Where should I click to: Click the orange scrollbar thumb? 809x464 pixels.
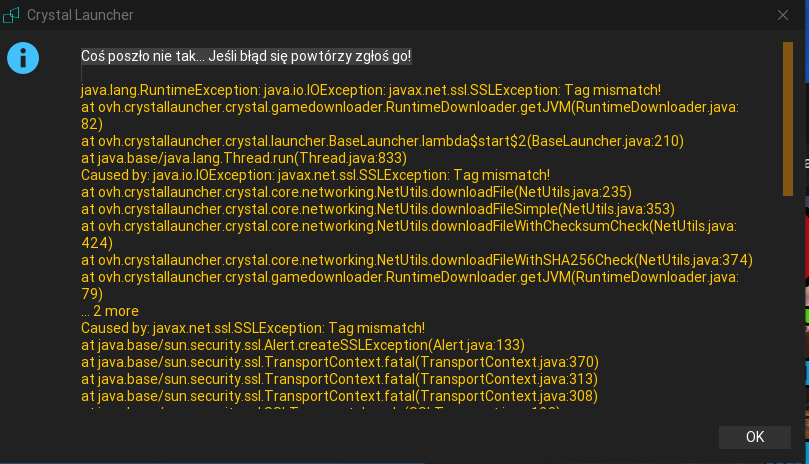(x=788, y=118)
